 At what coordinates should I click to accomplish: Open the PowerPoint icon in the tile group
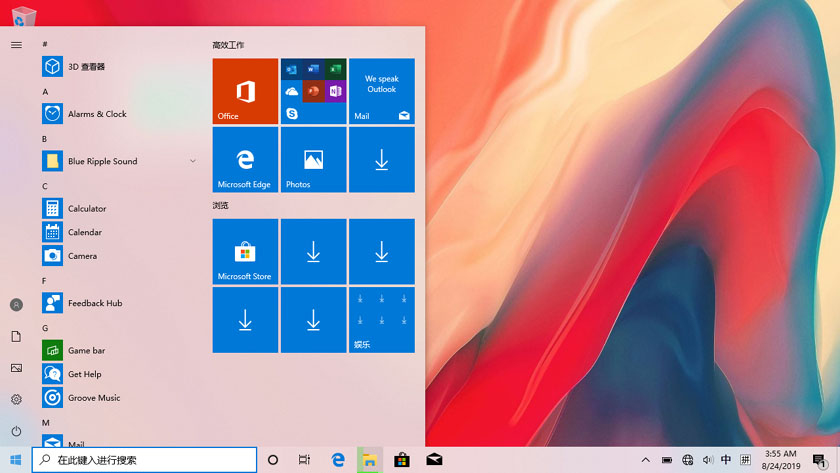coord(313,91)
